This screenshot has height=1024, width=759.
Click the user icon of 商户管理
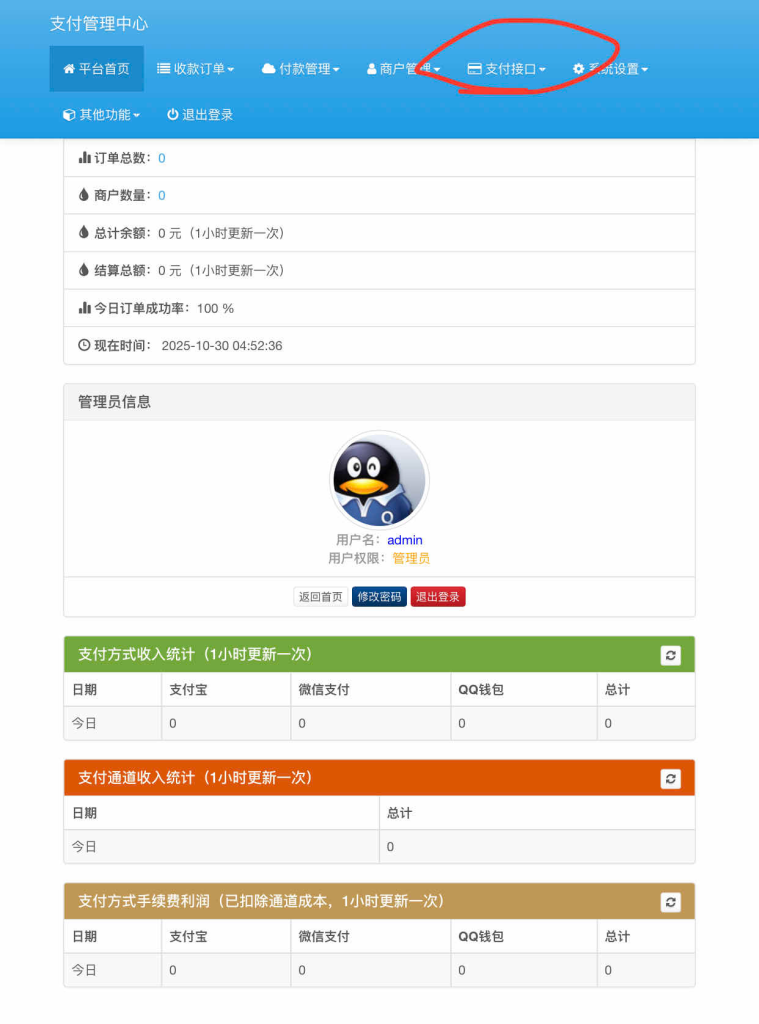point(371,69)
